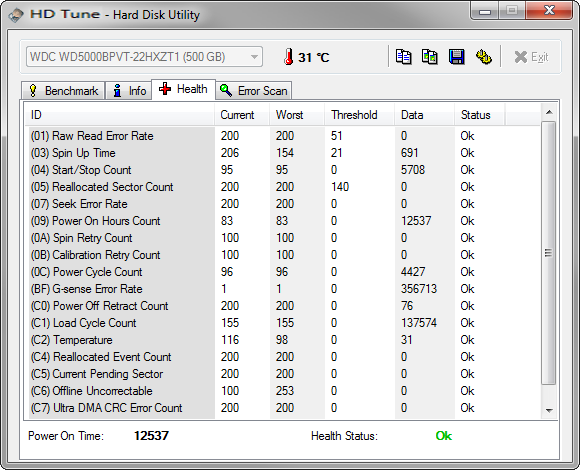Select the (C1) Load Cycle Count row

click(x=283, y=323)
